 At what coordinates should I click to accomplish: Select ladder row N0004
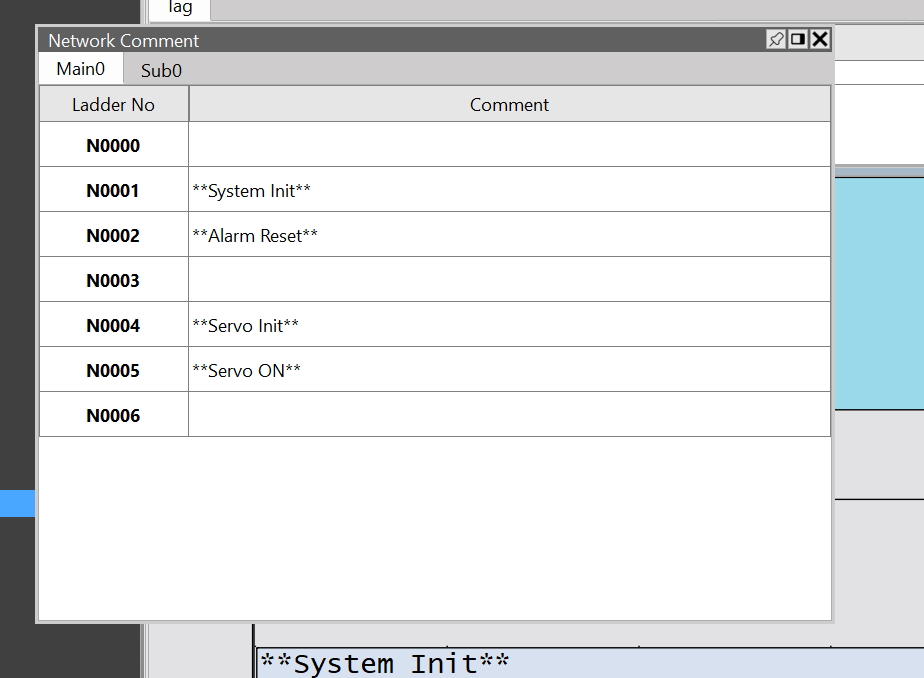click(x=113, y=325)
